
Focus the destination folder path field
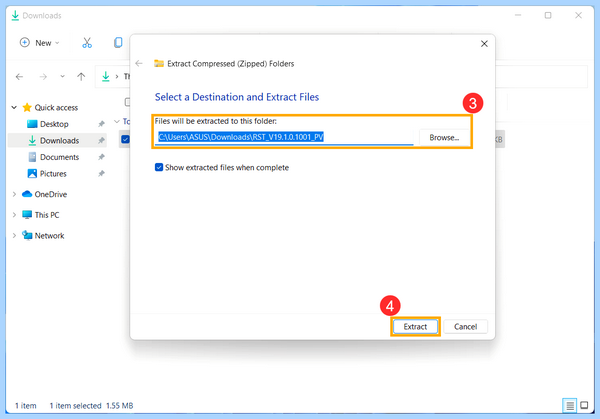coord(285,137)
